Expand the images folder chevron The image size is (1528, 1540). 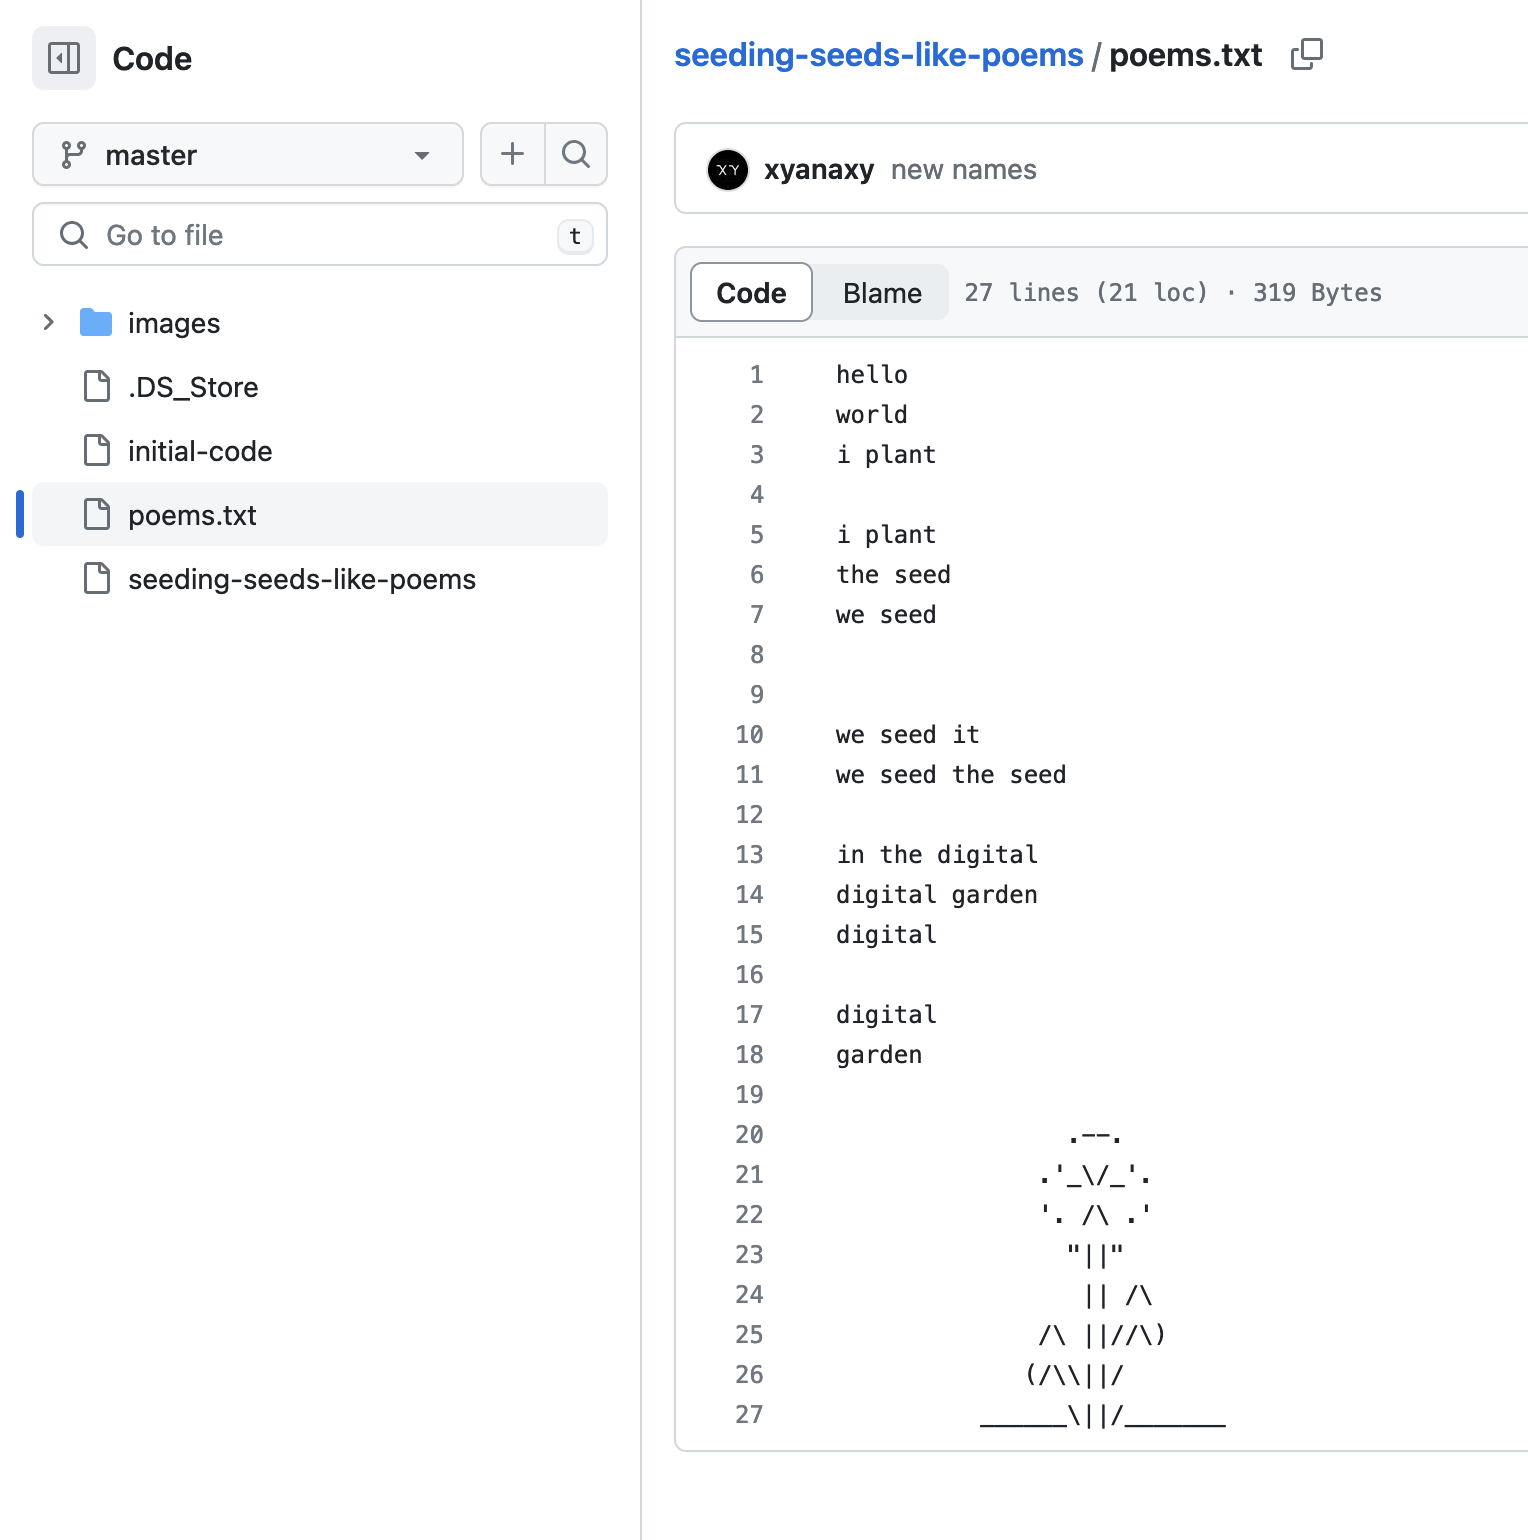(x=48, y=322)
